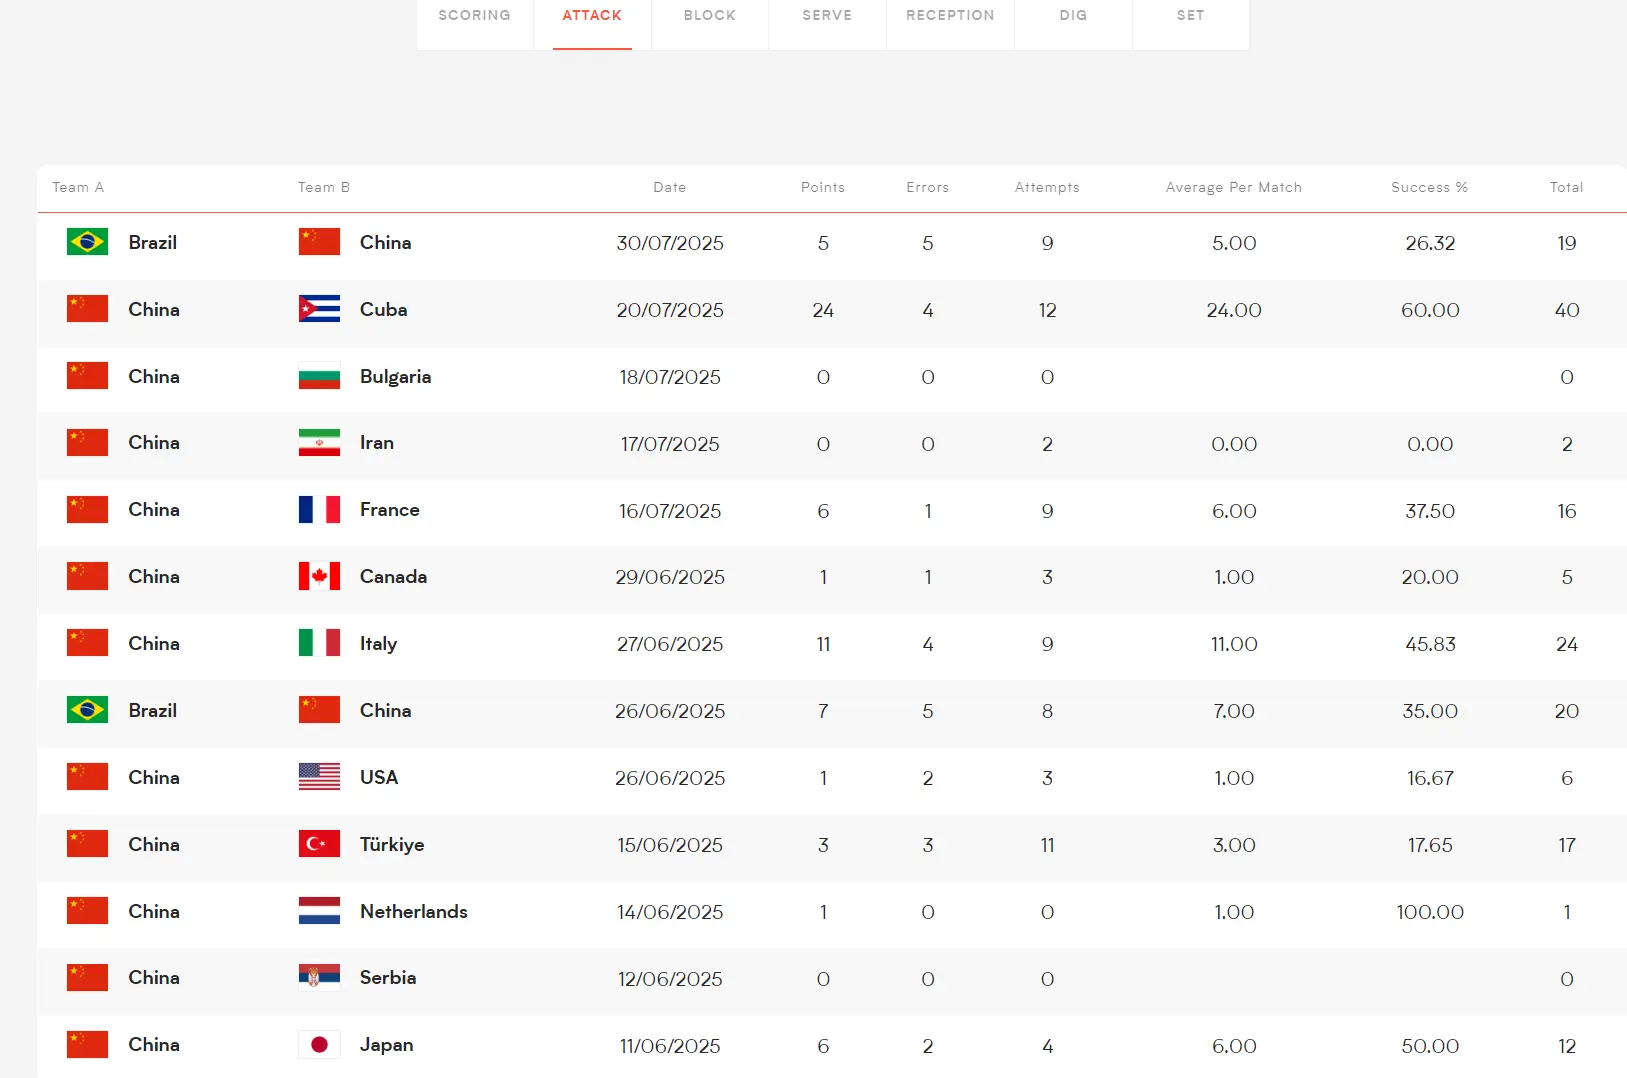Sort by the Success % column header
Image resolution: width=1627 pixels, height=1078 pixels.
point(1429,187)
